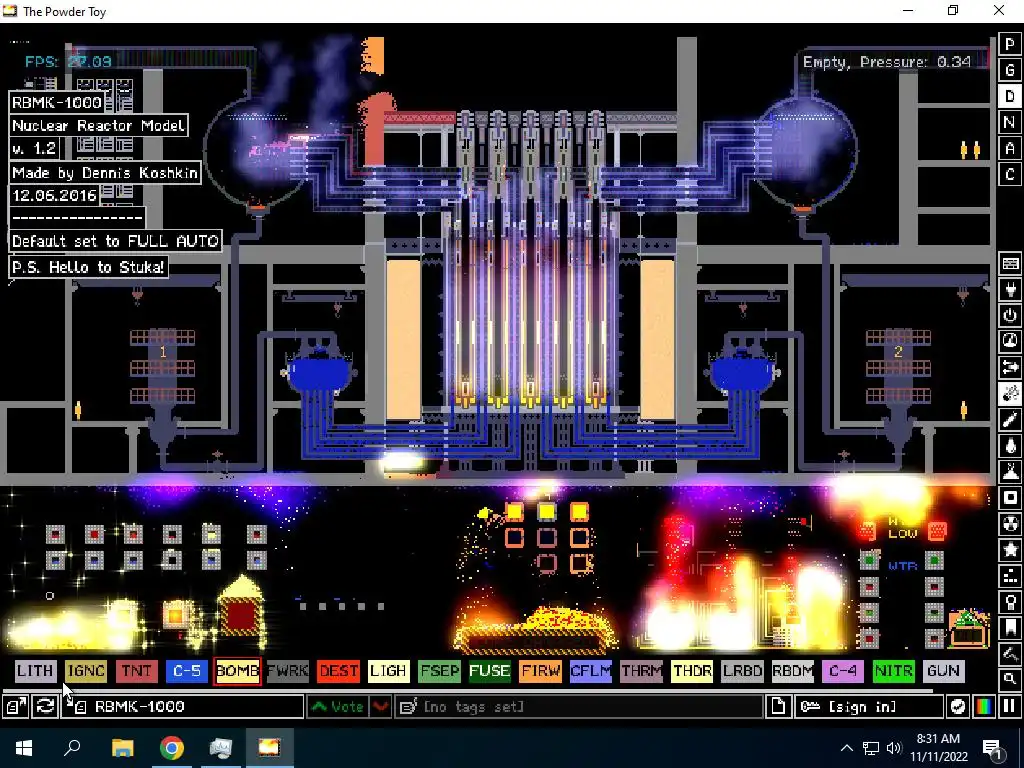This screenshot has height=768, width=1024.
Task: Open Windows Start menu
Action: click(24, 748)
